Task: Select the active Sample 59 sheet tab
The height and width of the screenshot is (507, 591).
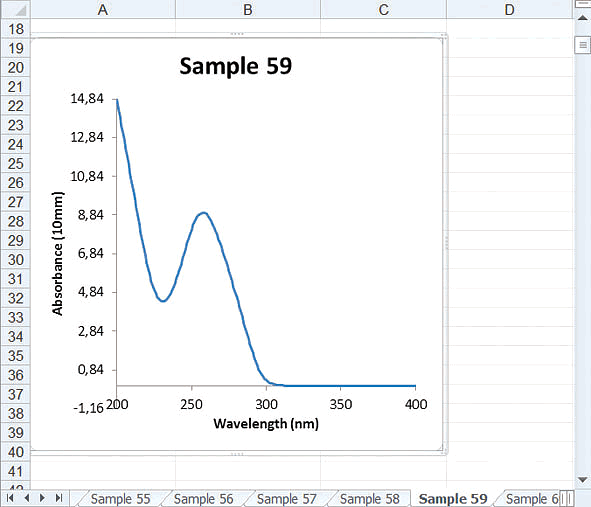Action: (x=453, y=499)
